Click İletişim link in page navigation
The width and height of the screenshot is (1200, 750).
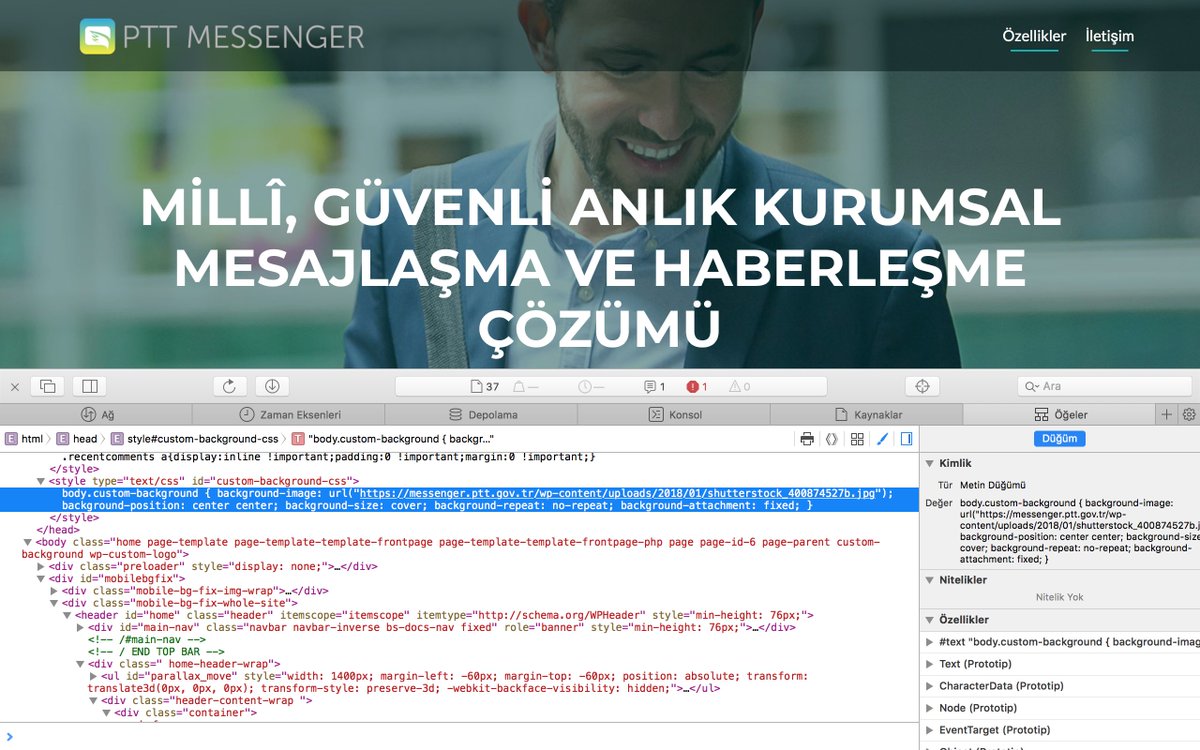(x=1110, y=37)
